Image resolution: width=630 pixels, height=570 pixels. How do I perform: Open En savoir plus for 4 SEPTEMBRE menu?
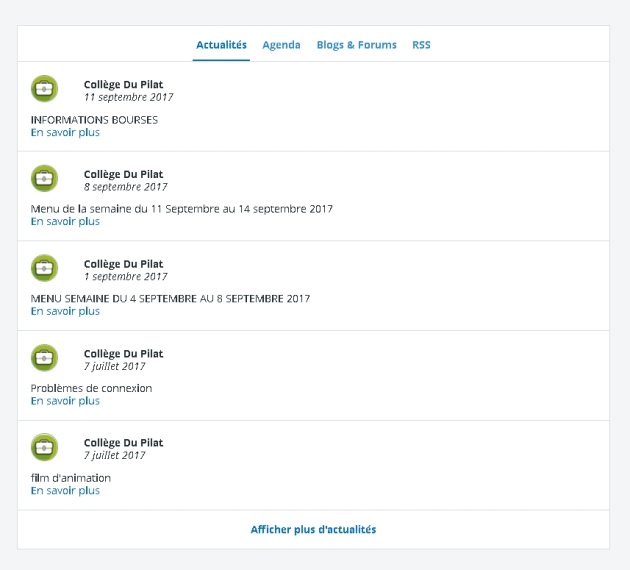point(65,311)
